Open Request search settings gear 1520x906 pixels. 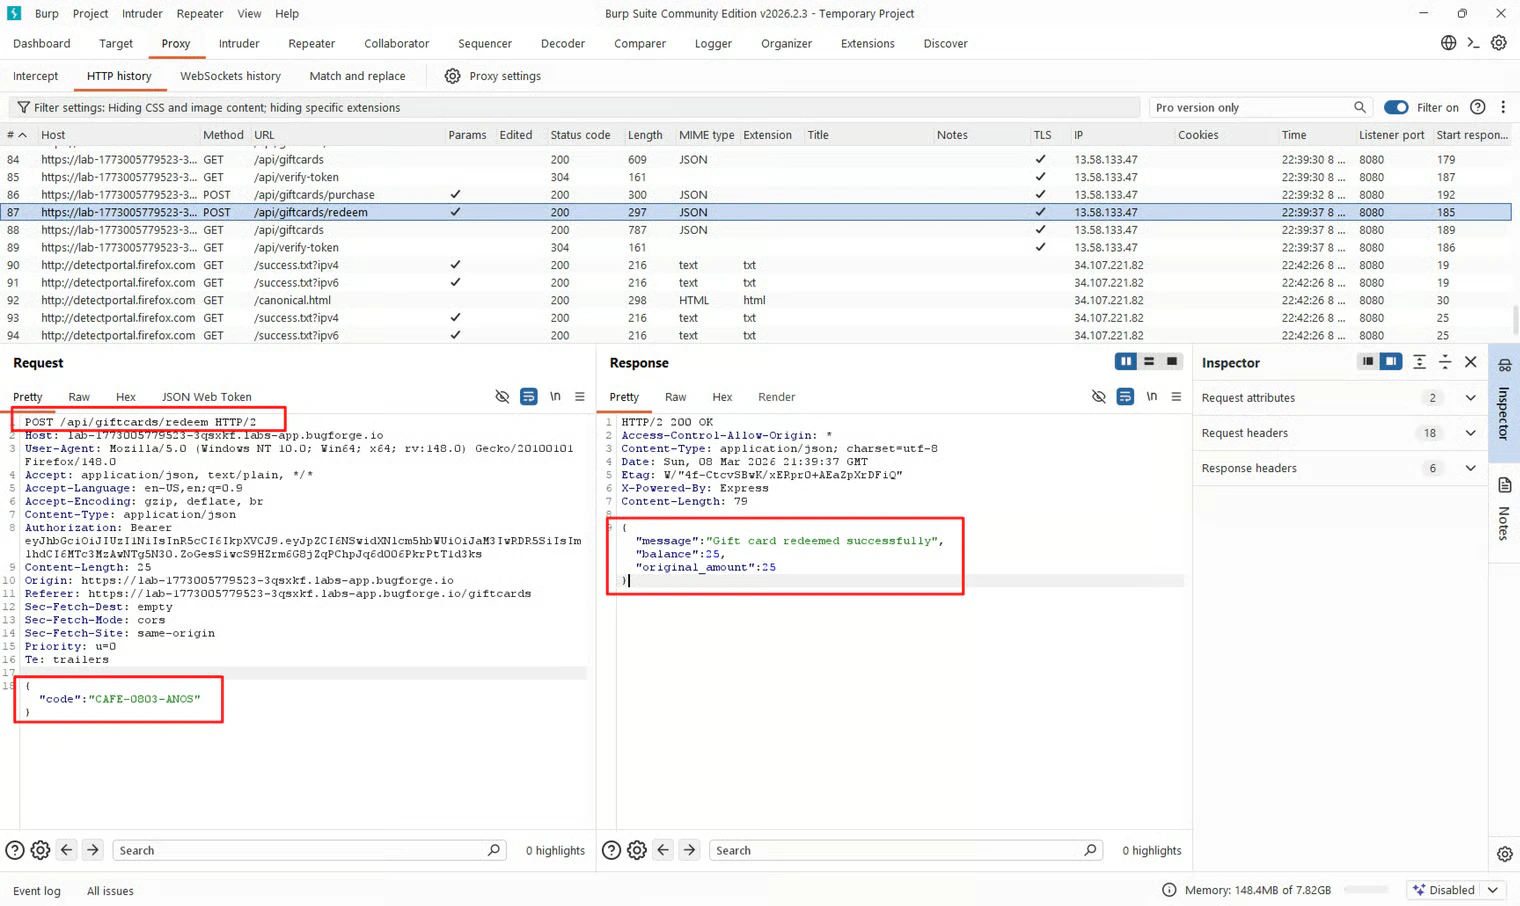(40, 850)
